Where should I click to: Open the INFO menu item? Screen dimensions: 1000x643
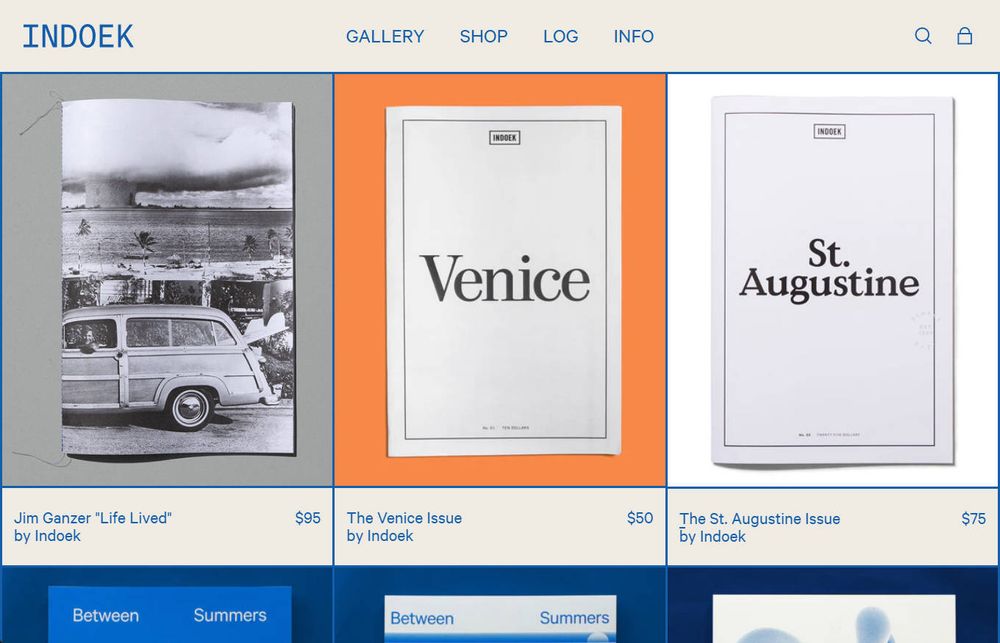pyautogui.click(x=633, y=36)
